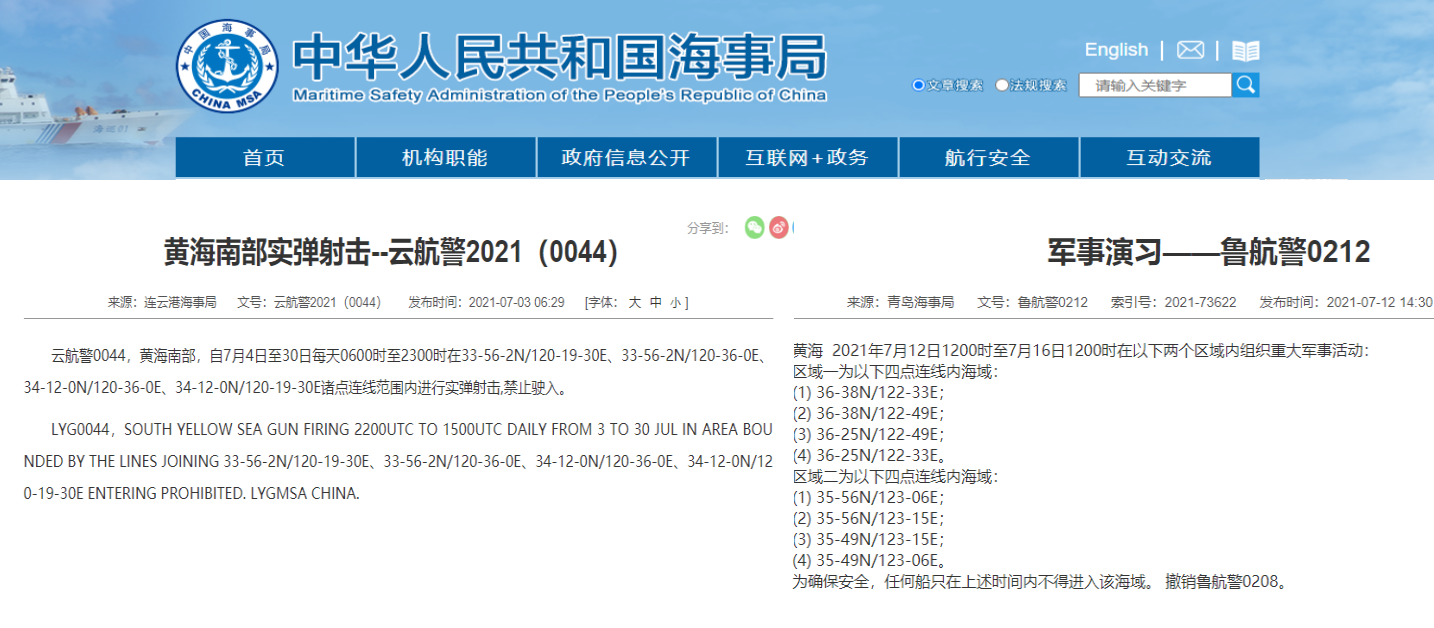Go to 首页 in navigation bar
This screenshot has width=1434, height=628.
click(x=265, y=158)
